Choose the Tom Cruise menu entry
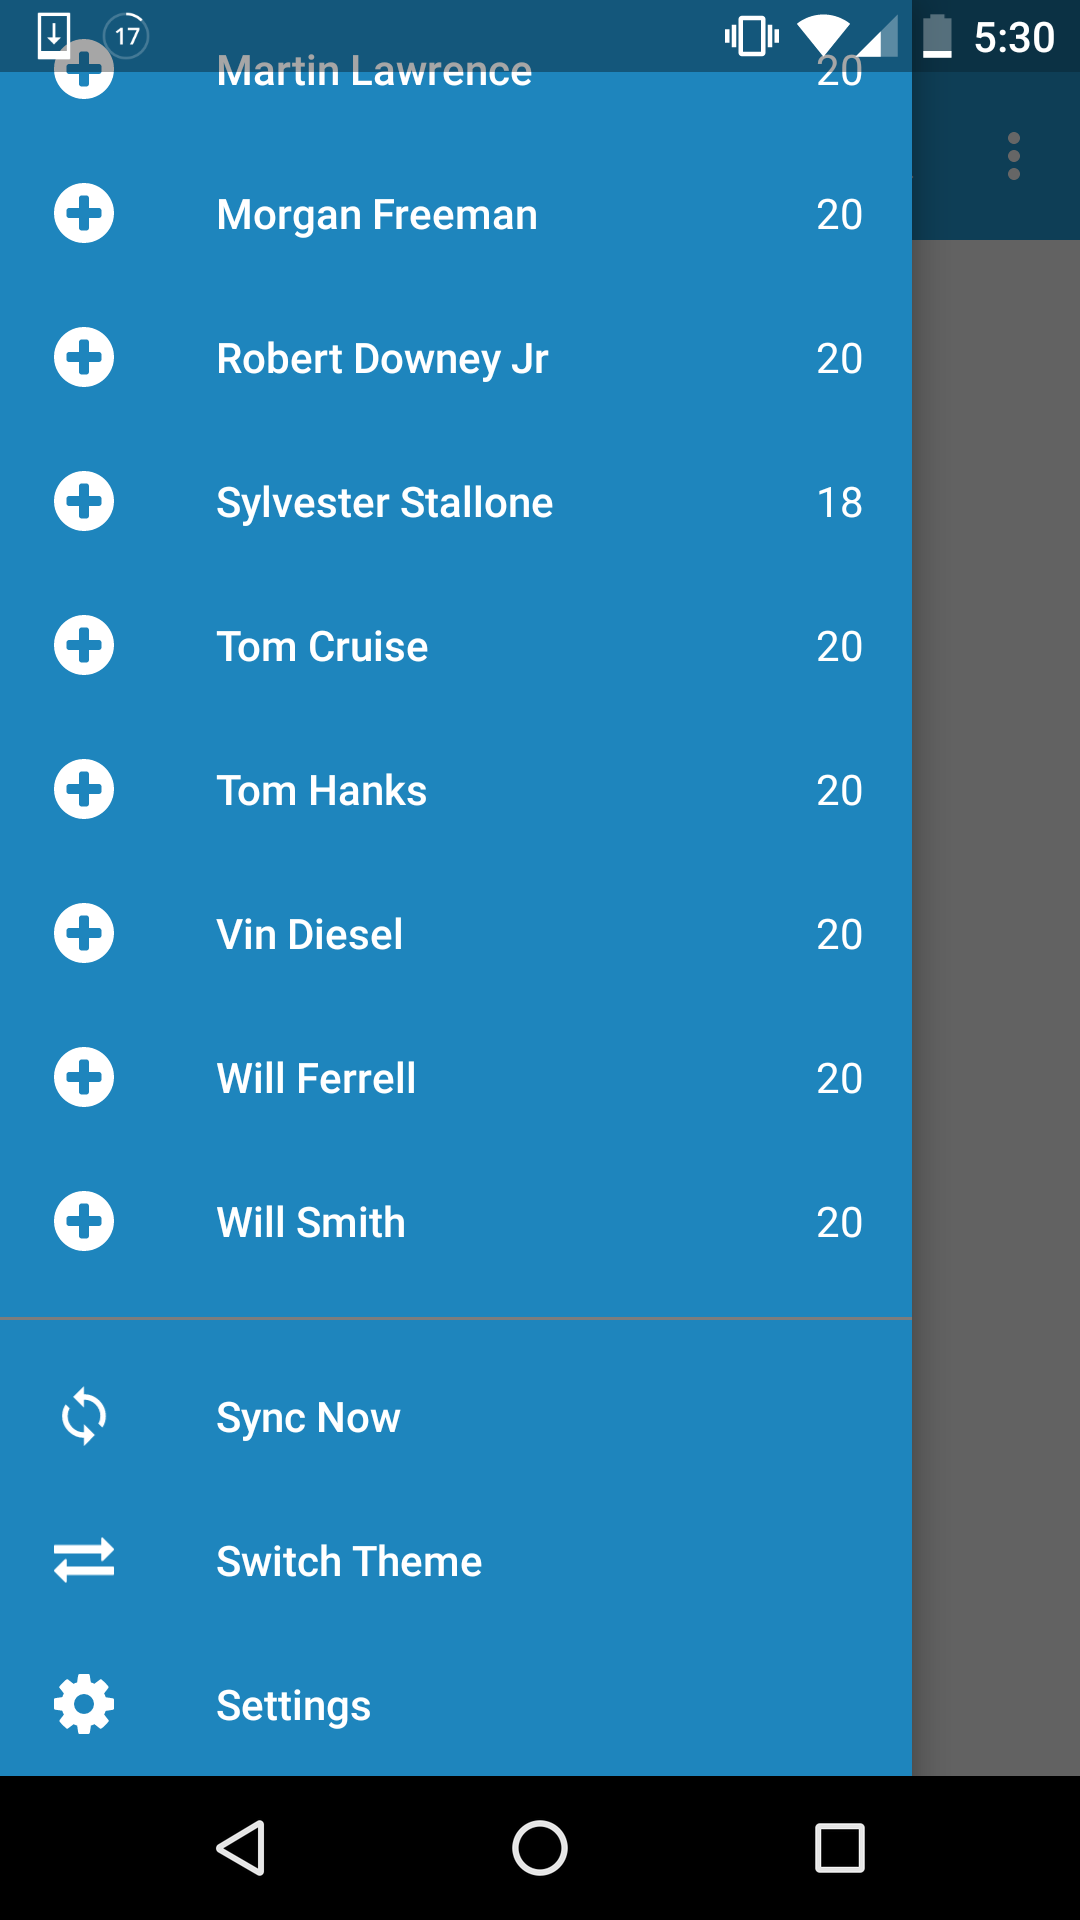 click(322, 647)
